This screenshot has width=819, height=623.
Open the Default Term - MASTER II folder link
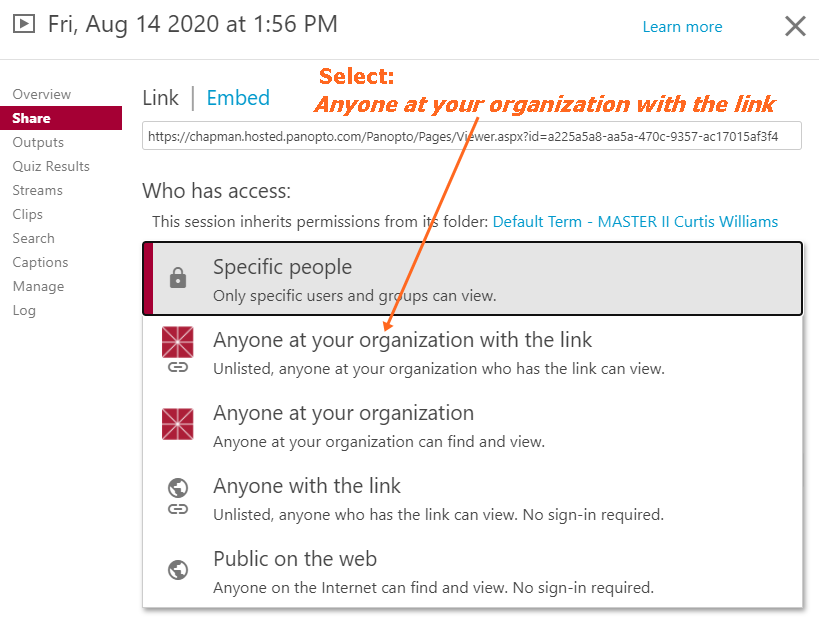[x=635, y=221]
